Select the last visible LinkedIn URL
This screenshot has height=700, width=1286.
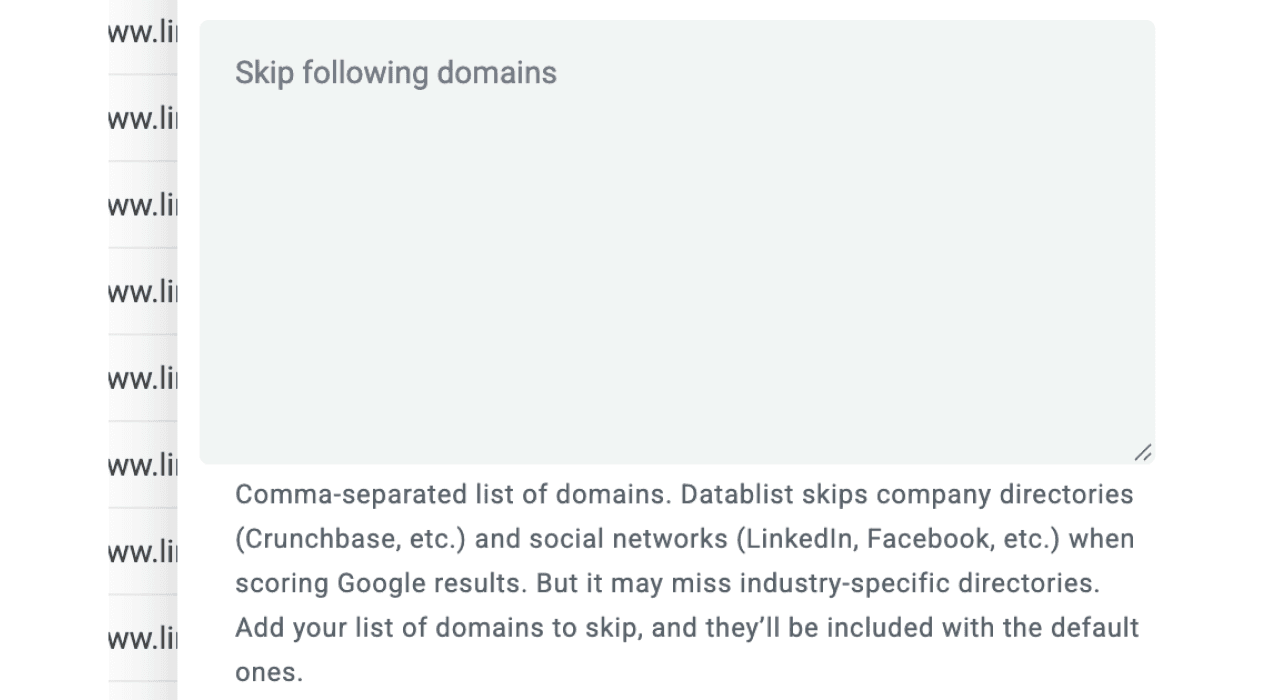pyautogui.click(x=140, y=638)
